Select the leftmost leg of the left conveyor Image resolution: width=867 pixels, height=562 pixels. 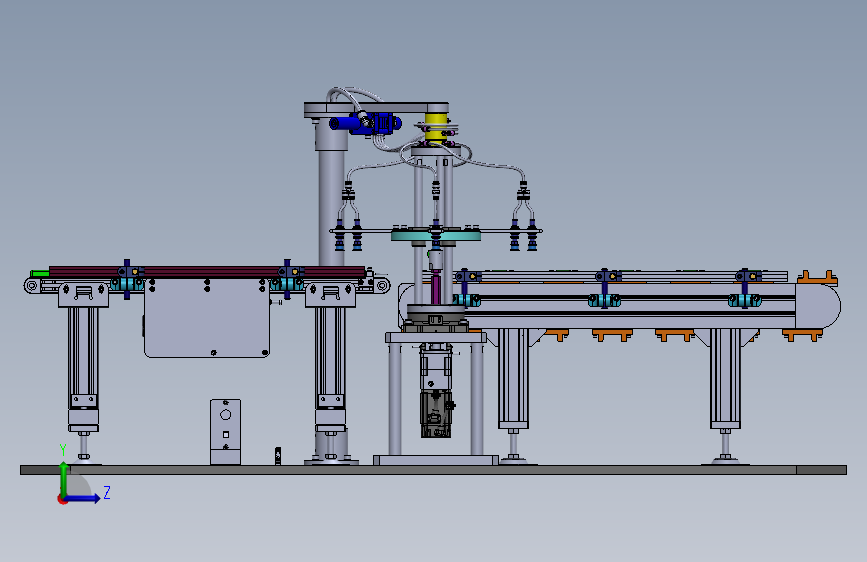tap(83, 372)
